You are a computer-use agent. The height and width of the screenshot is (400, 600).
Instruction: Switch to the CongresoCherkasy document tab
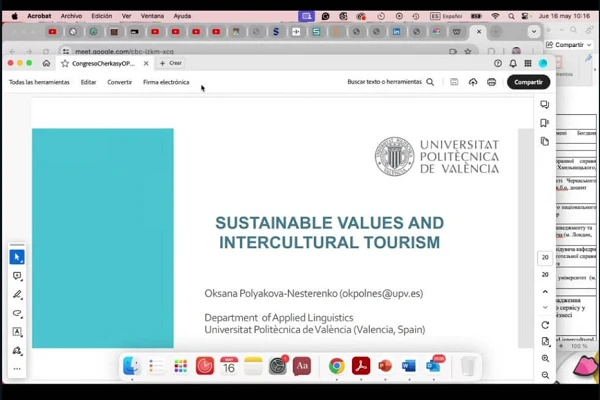click(103, 63)
